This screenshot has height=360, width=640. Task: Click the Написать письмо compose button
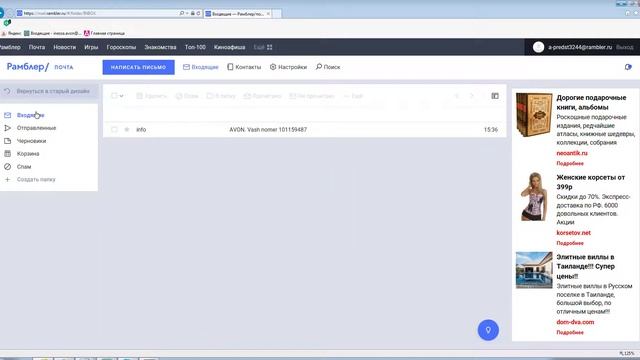tap(138, 67)
